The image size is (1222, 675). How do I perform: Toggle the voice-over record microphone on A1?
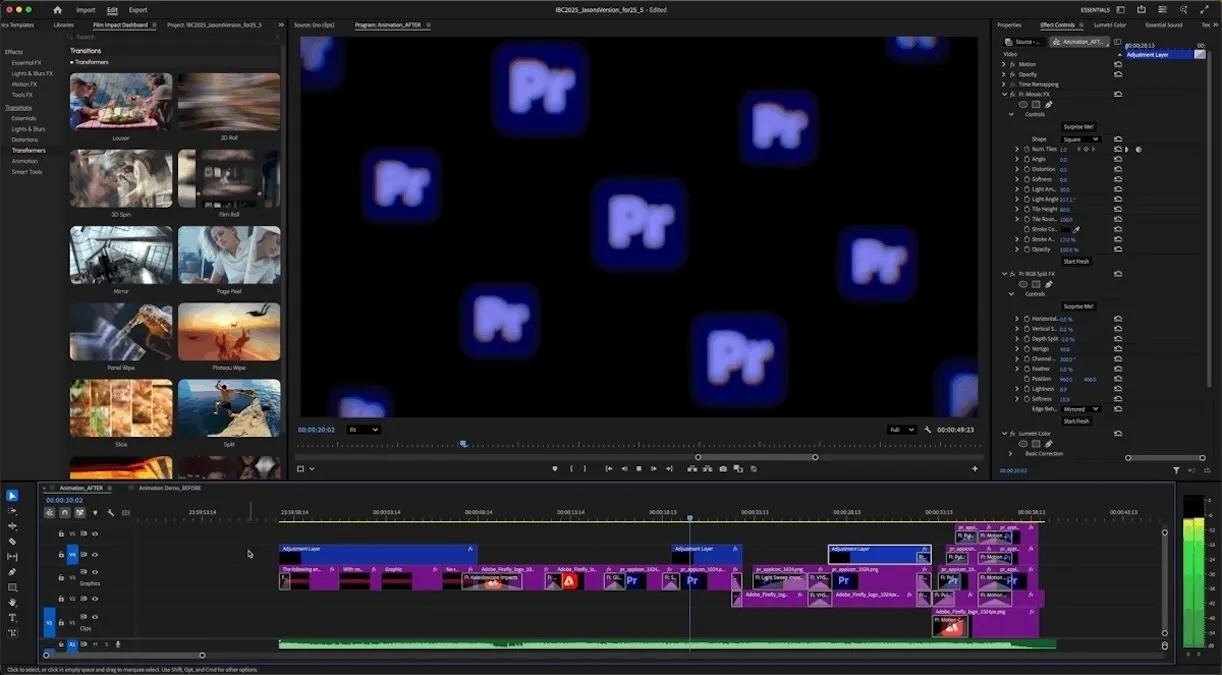coord(118,644)
